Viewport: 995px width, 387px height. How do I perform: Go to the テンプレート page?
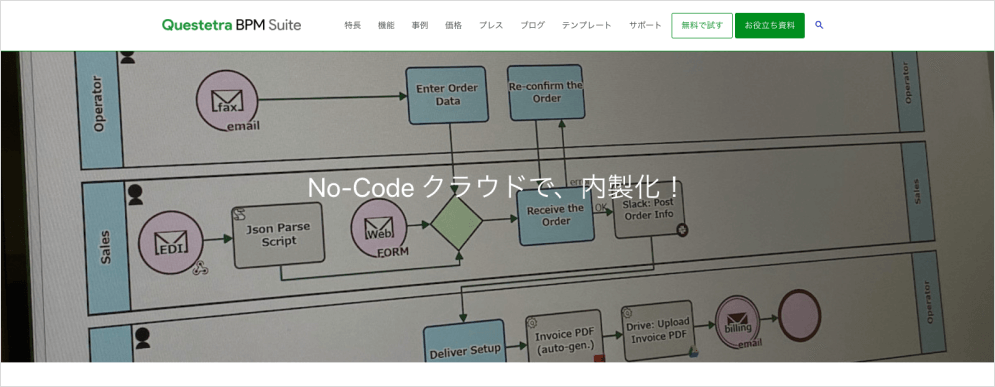586,25
